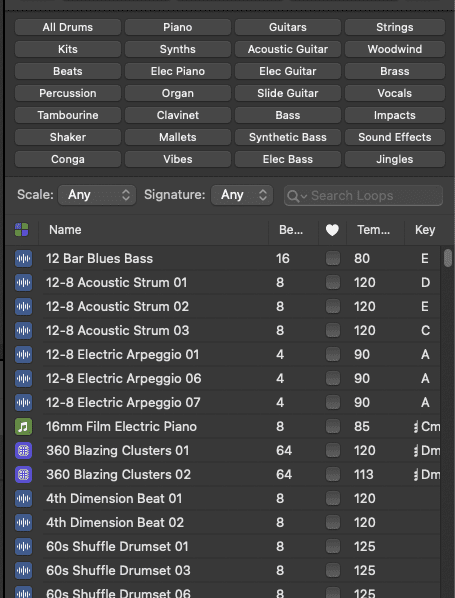The height and width of the screenshot is (598, 455).
Task: Click audio loop icon for 12 Bar Blues Bass
Action: point(23,259)
